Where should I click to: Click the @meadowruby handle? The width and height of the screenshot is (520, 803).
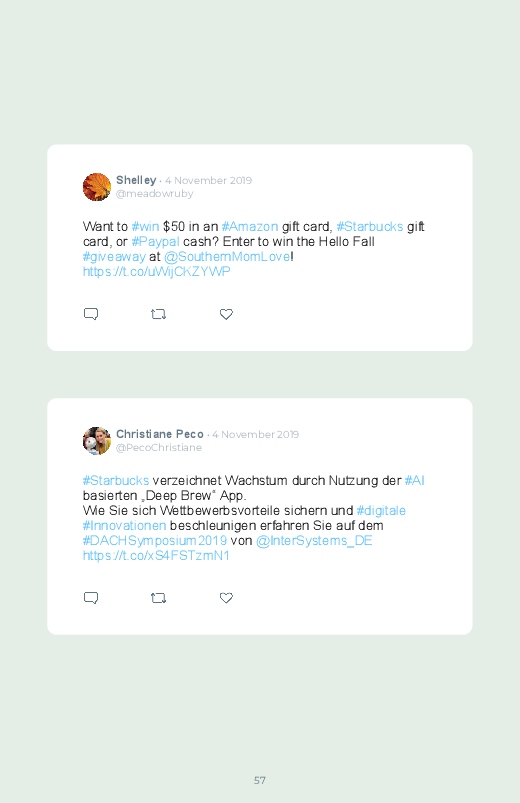pos(154,194)
